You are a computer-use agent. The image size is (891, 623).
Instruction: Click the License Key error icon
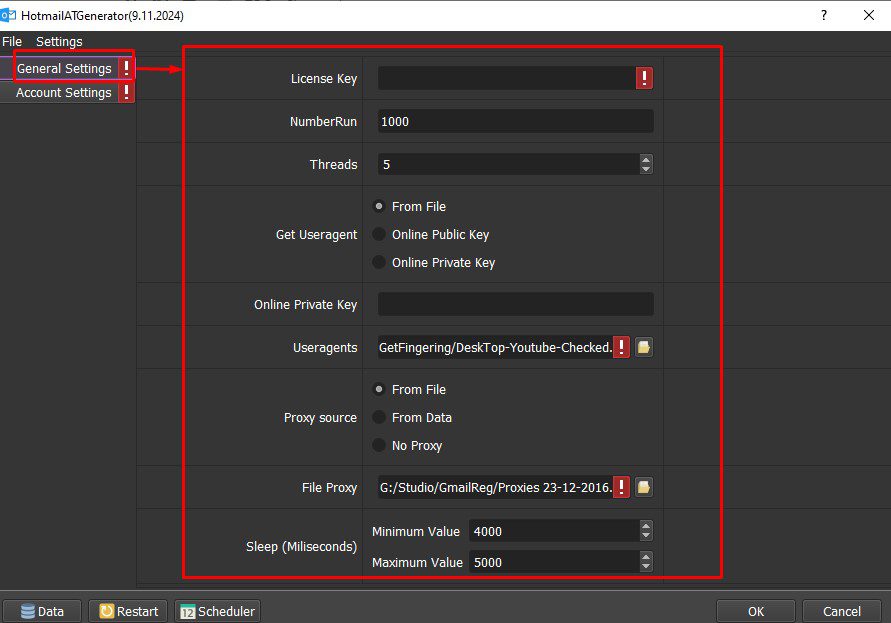644,78
